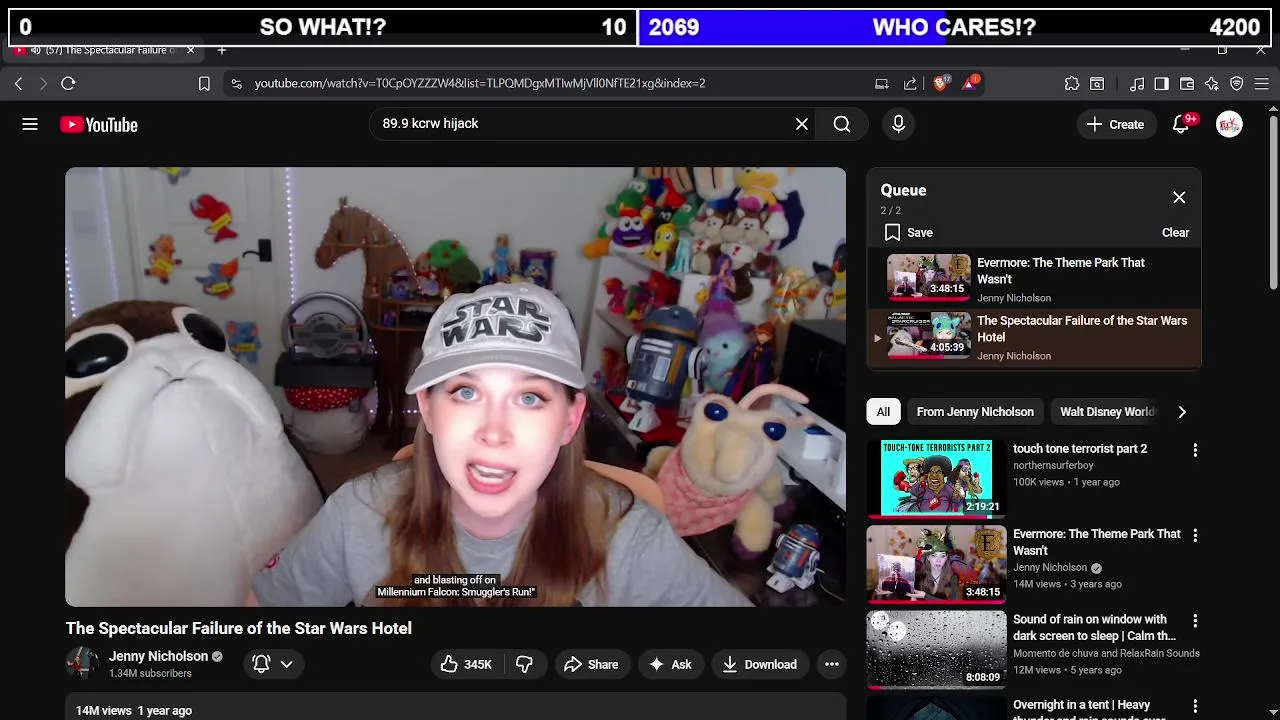Open options for Sound of rain video
This screenshot has height=720, width=1280.
pos(1195,621)
